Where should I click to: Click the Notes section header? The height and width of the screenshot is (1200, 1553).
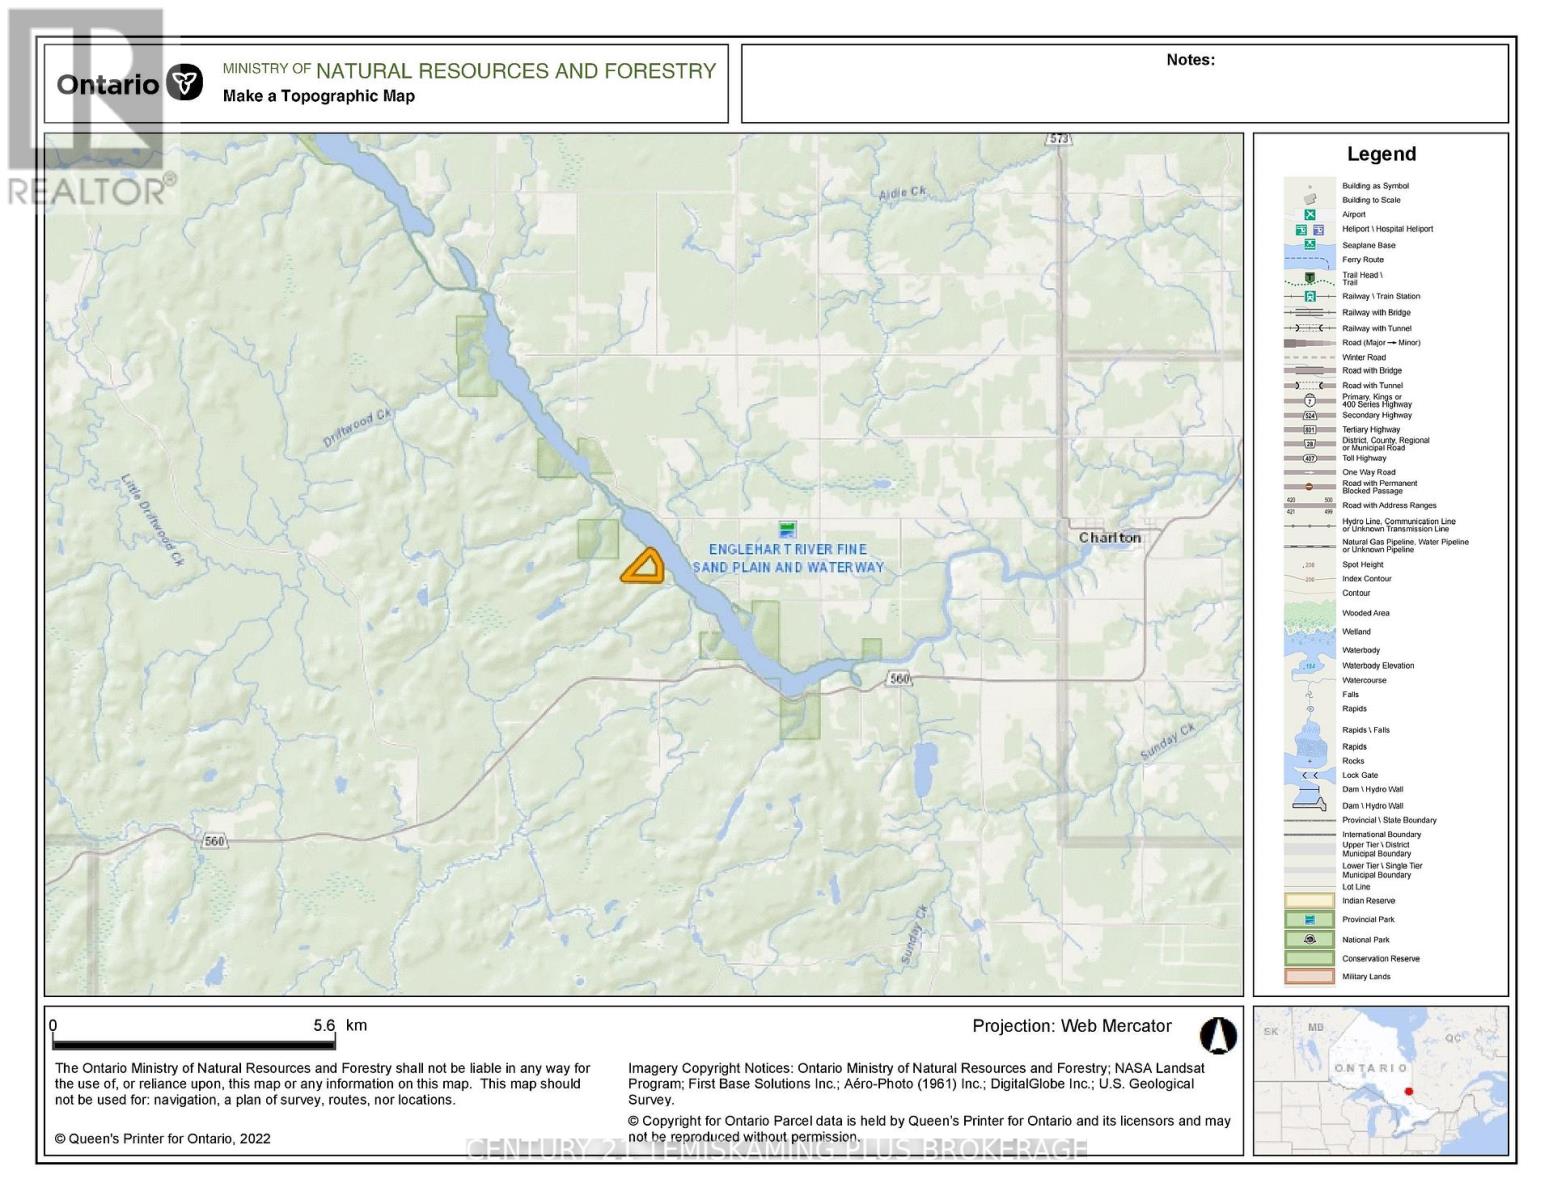click(x=1190, y=60)
